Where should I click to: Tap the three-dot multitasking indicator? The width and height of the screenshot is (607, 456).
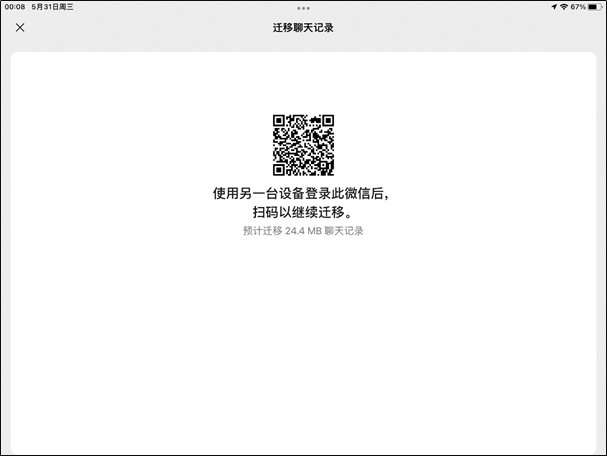click(303, 8)
